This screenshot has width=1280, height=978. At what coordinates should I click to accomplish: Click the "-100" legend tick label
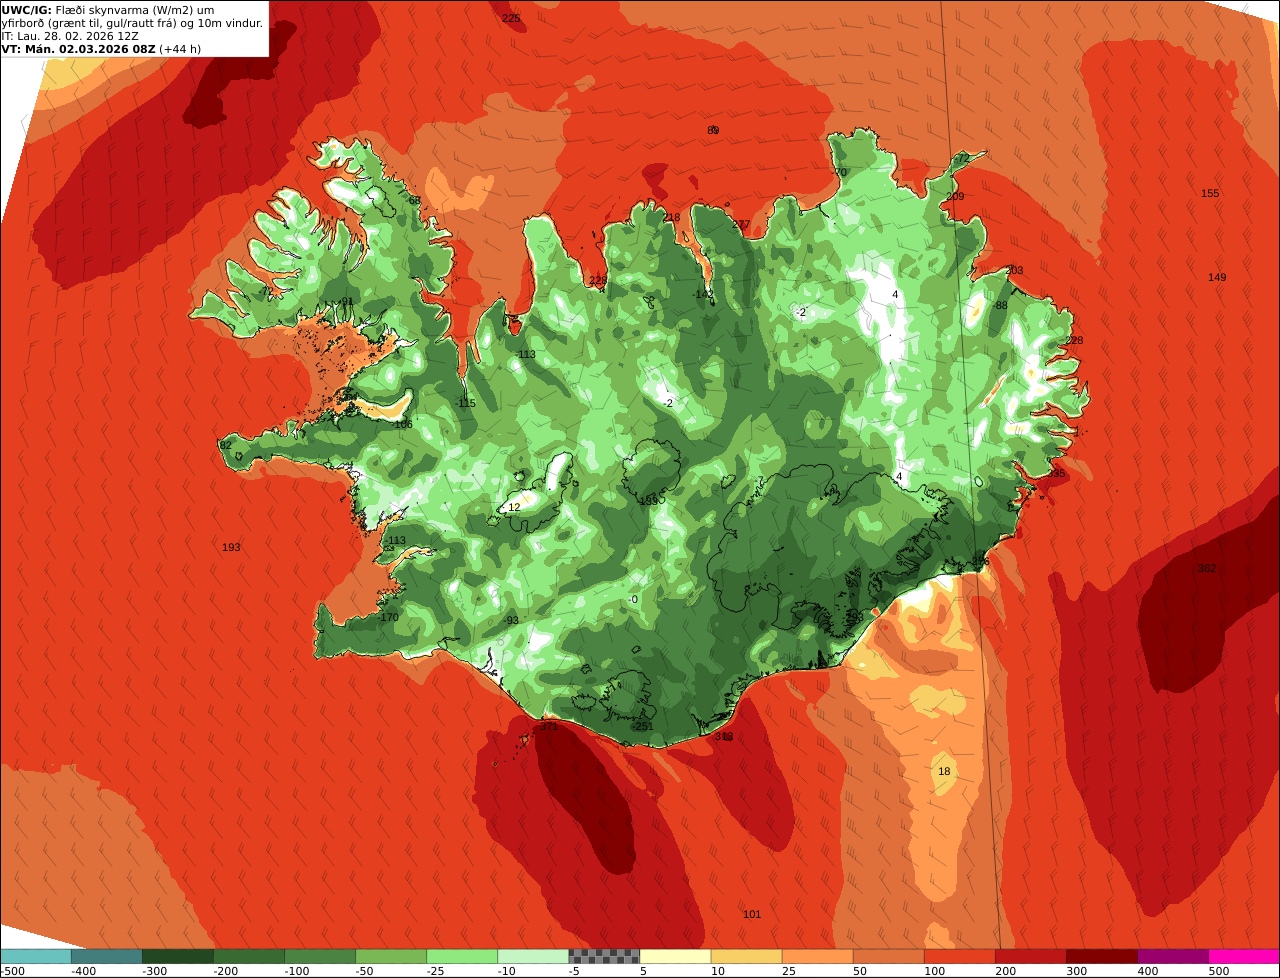(297, 971)
